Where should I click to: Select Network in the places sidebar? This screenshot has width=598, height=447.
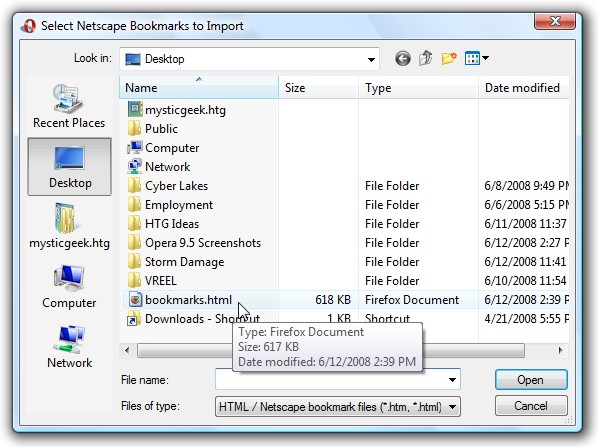coord(69,346)
